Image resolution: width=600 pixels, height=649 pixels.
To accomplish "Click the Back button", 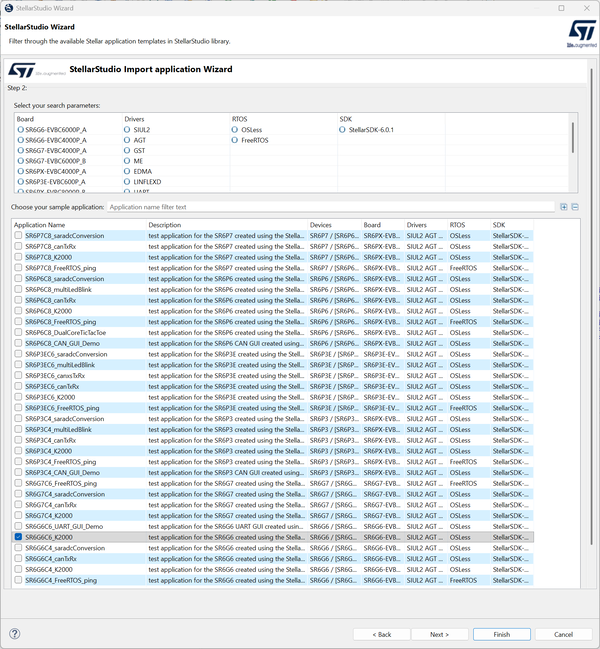I will click(x=382, y=634).
